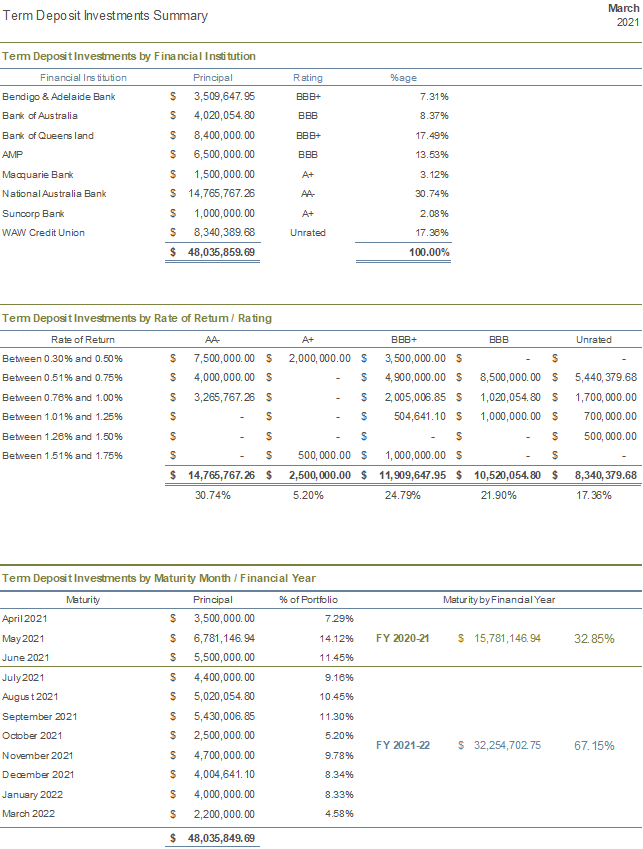The image size is (643, 849).
Task: Select the 'Suncorp Bank' row label
Action: tap(33, 213)
